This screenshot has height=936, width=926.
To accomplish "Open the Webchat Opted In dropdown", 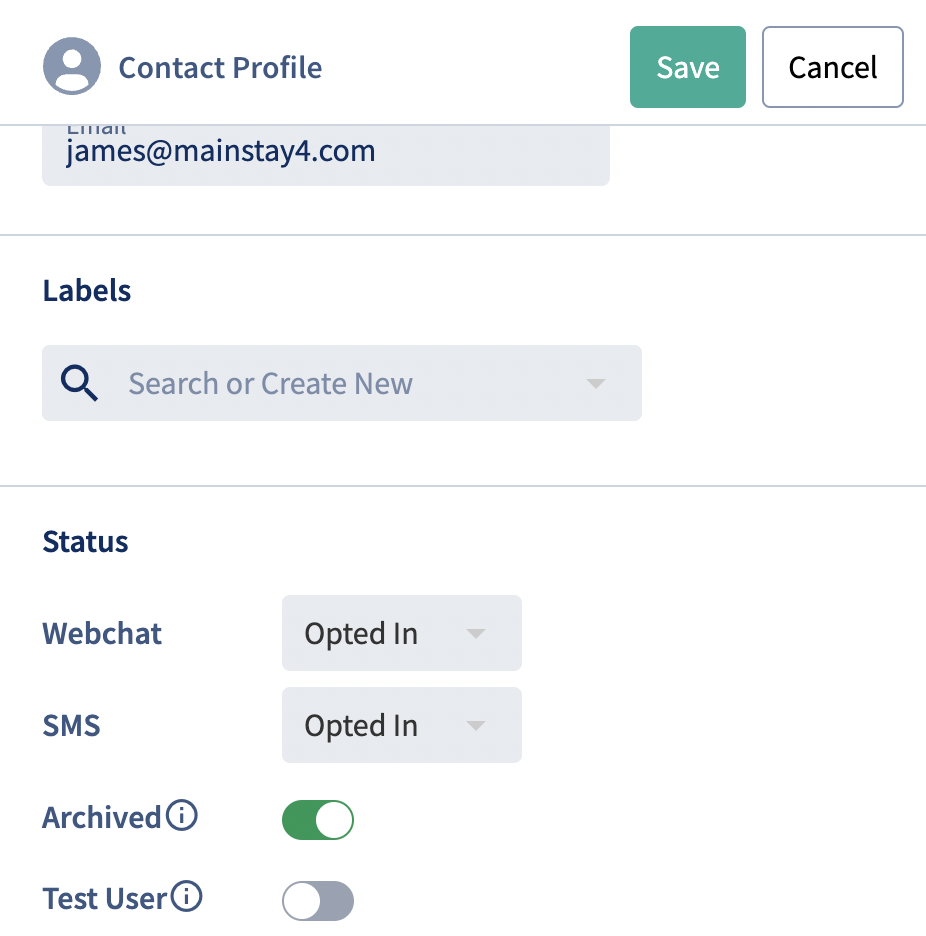I will (402, 633).
